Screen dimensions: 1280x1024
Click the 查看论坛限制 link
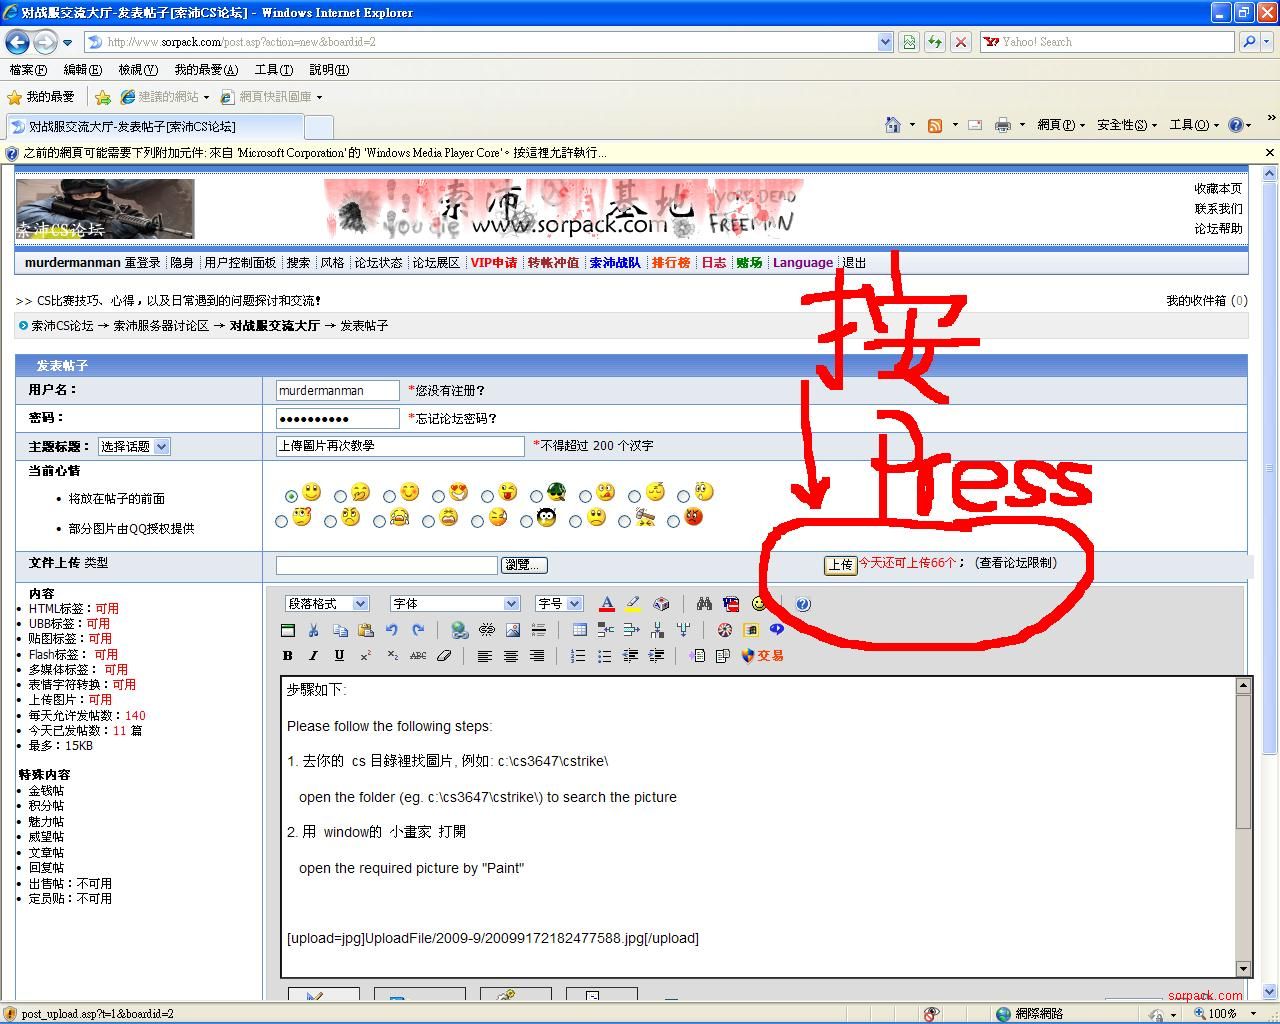pyautogui.click(x=1017, y=563)
